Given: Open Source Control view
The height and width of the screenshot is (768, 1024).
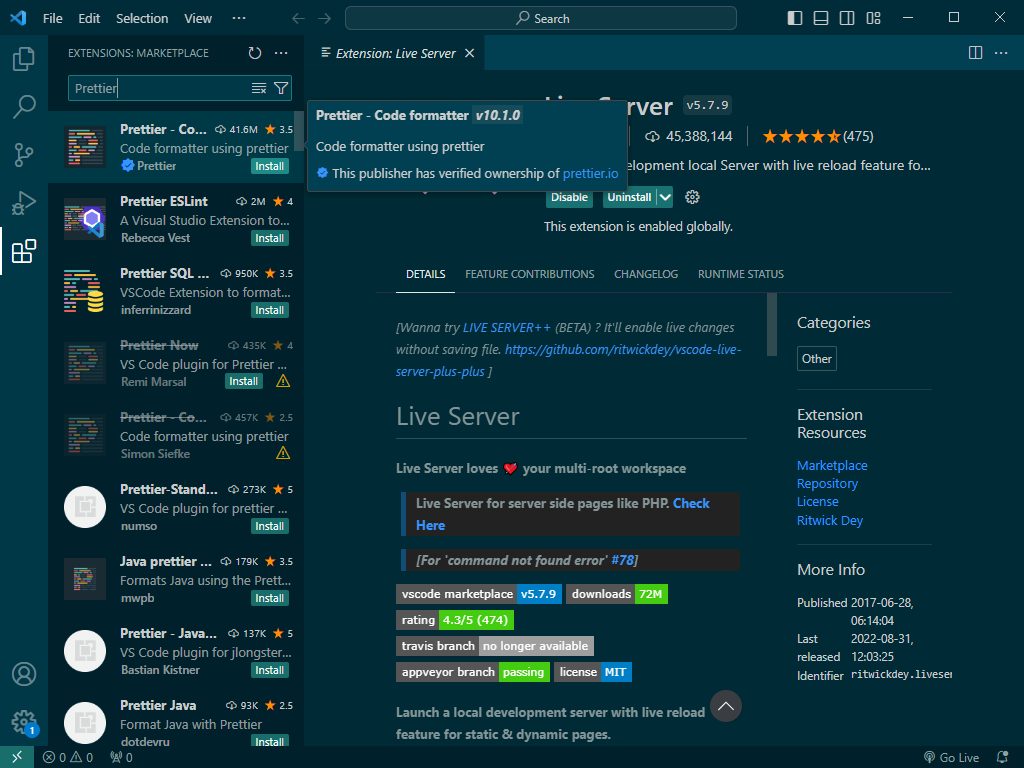Looking at the screenshot, I should point(24,155).
